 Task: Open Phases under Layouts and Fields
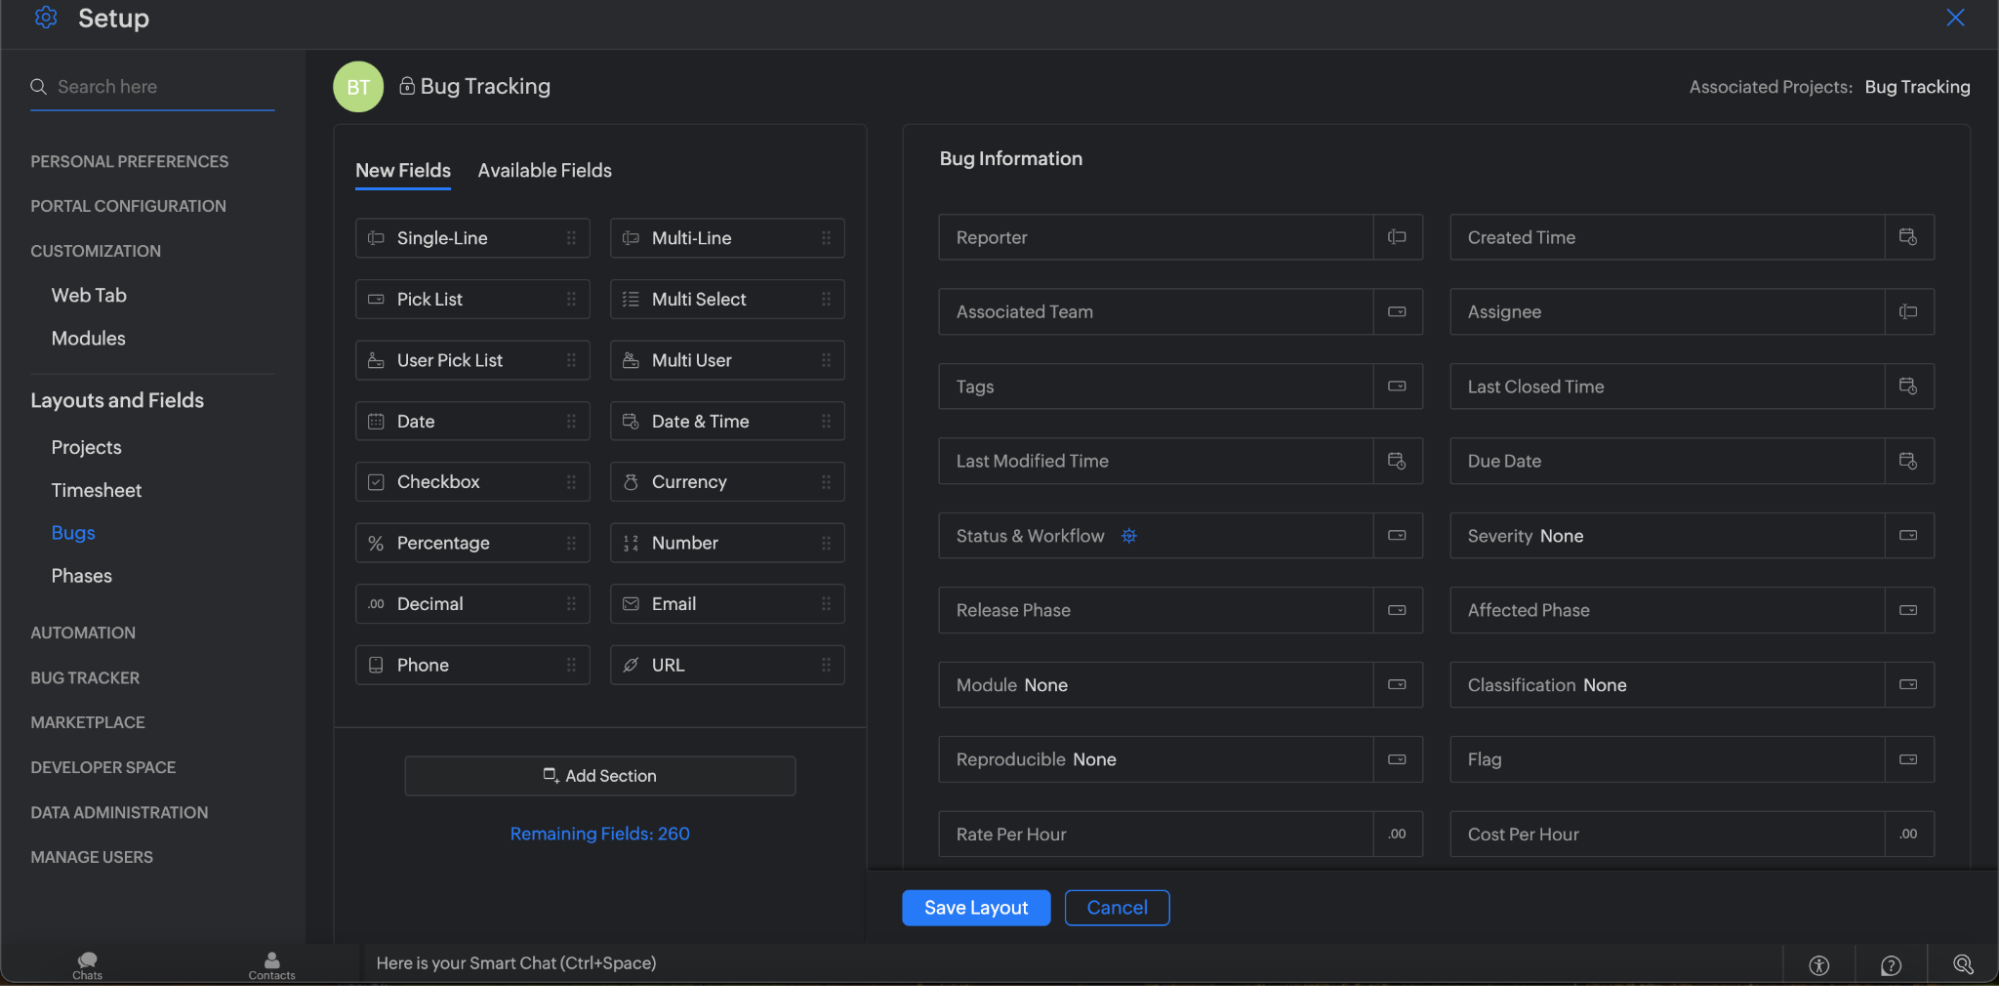(x=81, y=576)
